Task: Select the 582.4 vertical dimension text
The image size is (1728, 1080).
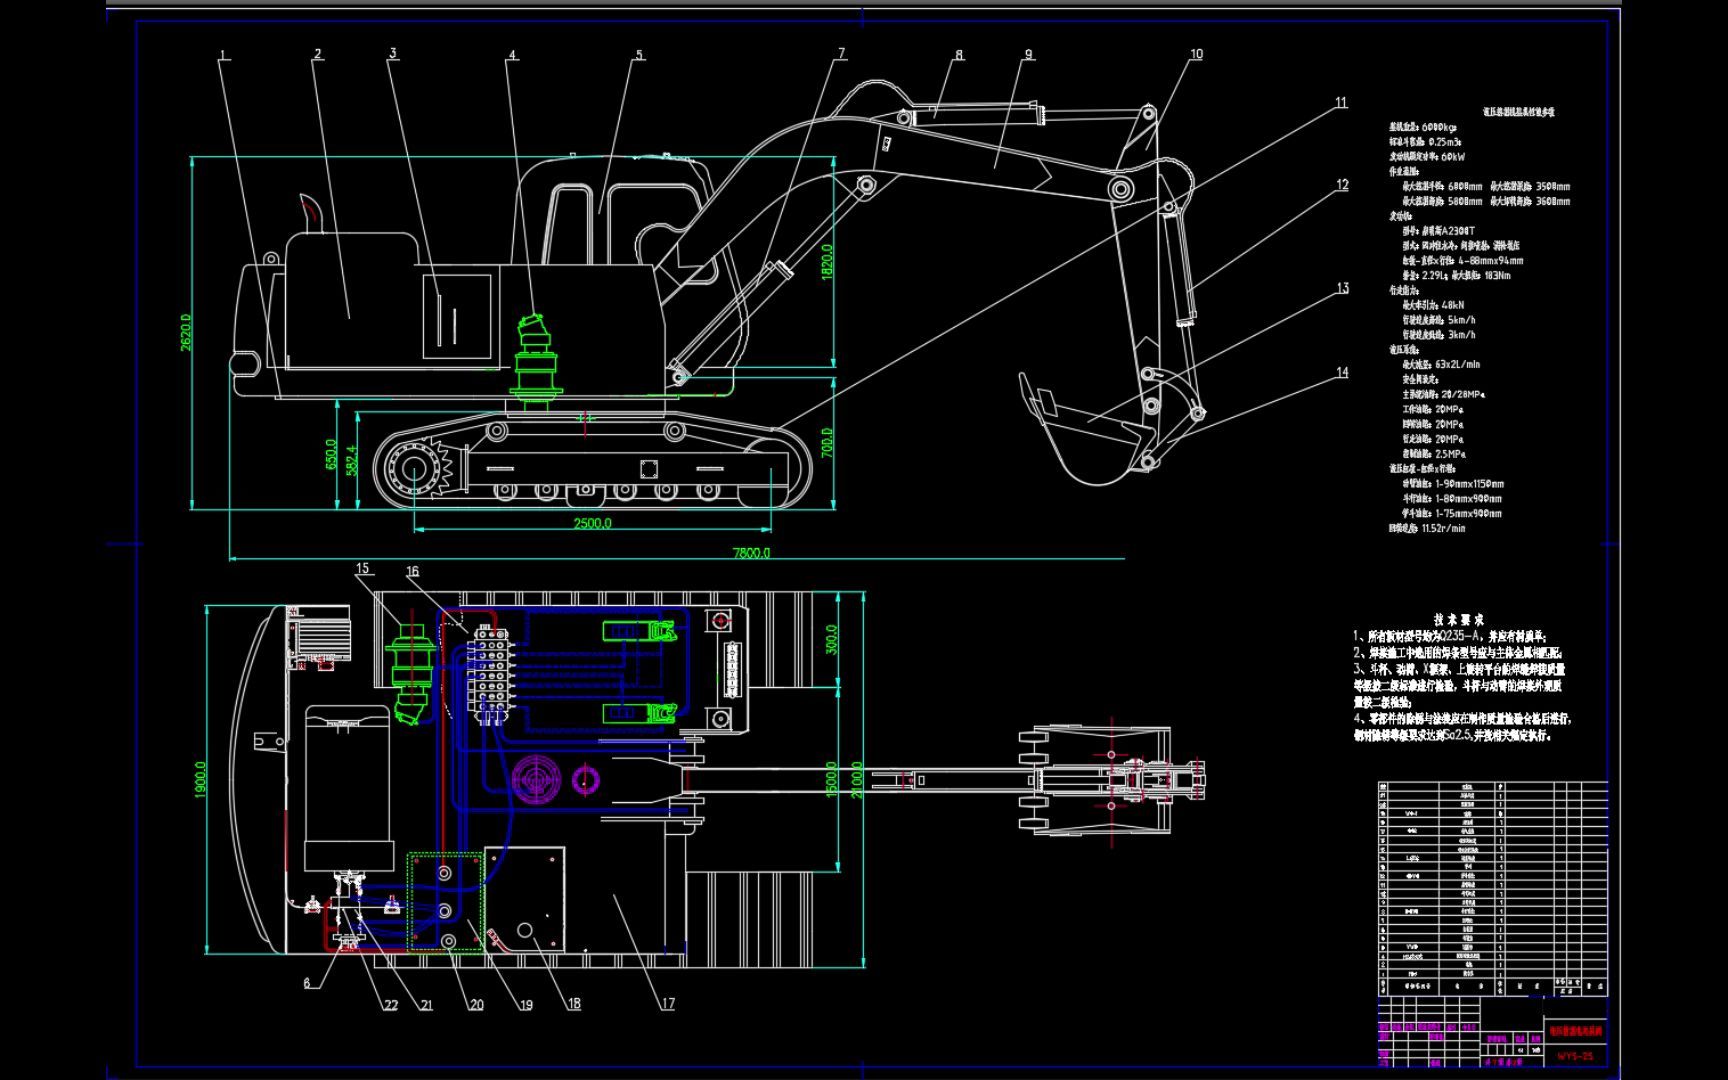Action: 352,460
